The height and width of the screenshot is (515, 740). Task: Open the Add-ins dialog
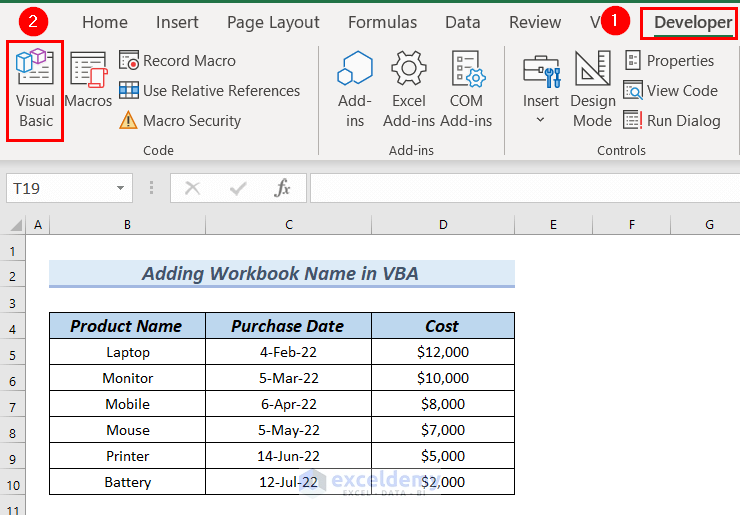(355, 90)
